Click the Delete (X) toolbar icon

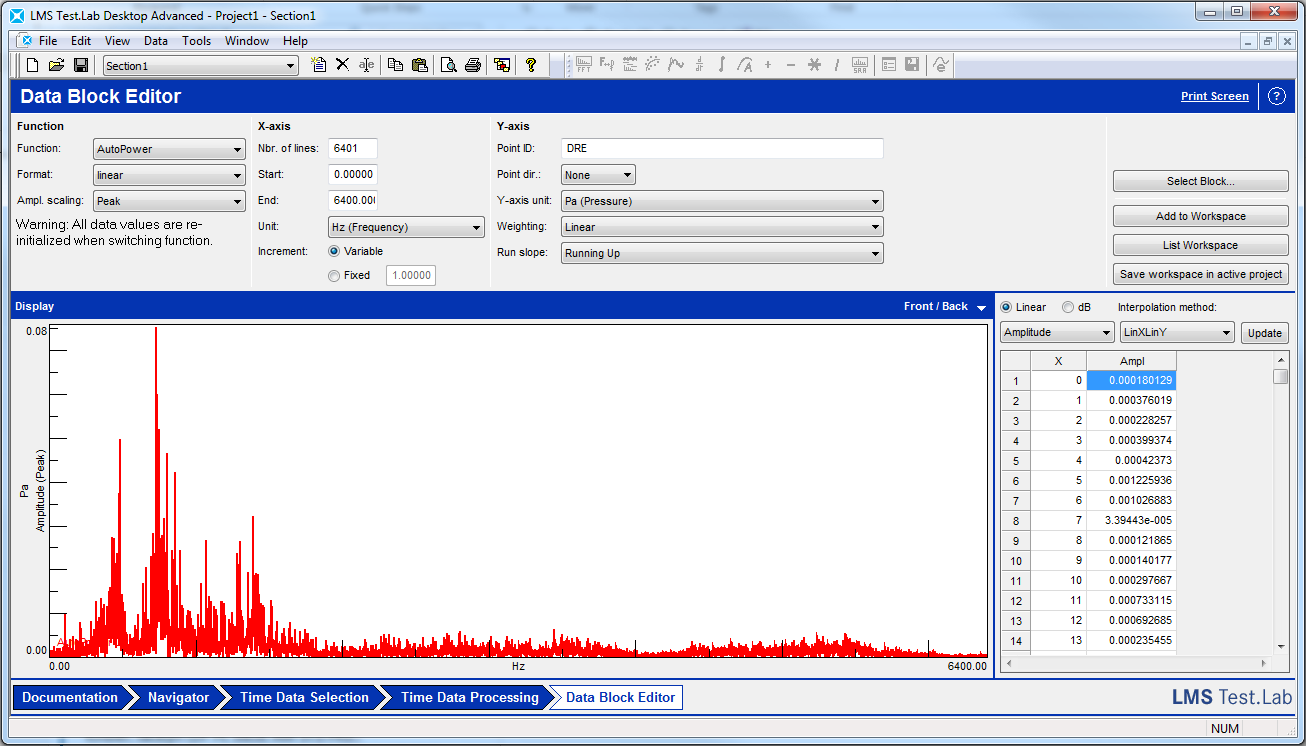coord(342,65)
